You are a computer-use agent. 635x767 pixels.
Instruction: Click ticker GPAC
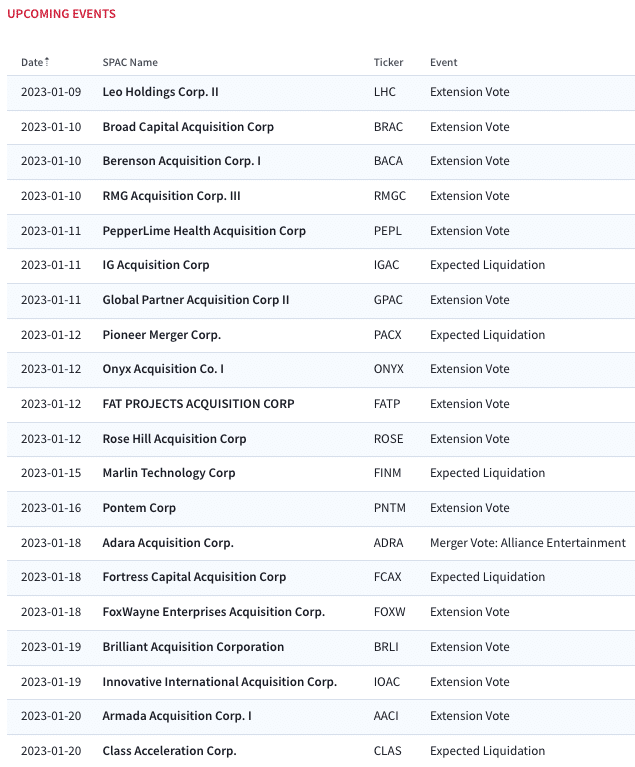click(388, 300)
